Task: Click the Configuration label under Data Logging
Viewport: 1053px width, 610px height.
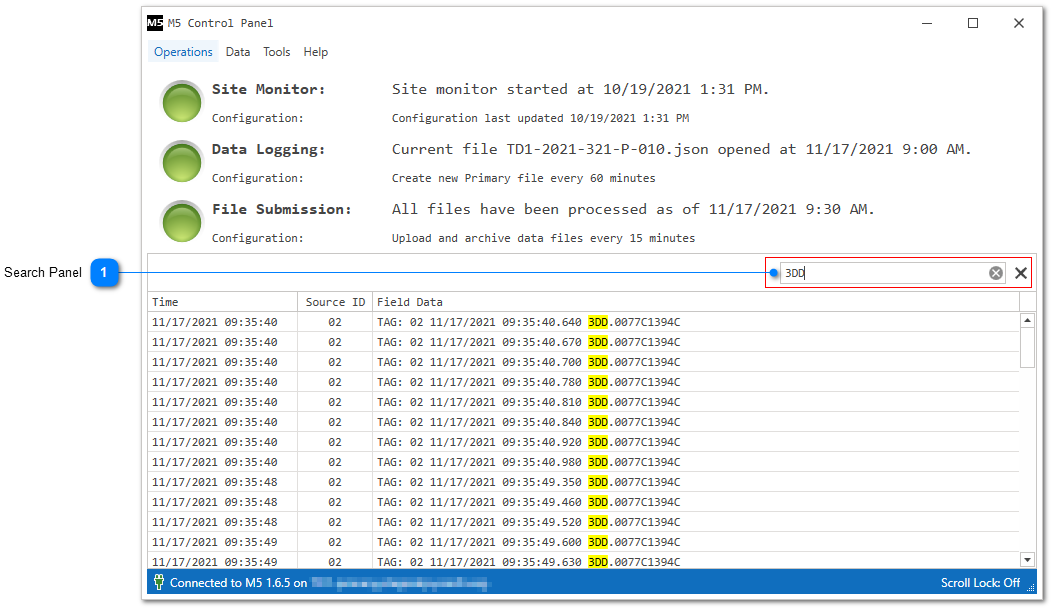Action: pos(257,178)
